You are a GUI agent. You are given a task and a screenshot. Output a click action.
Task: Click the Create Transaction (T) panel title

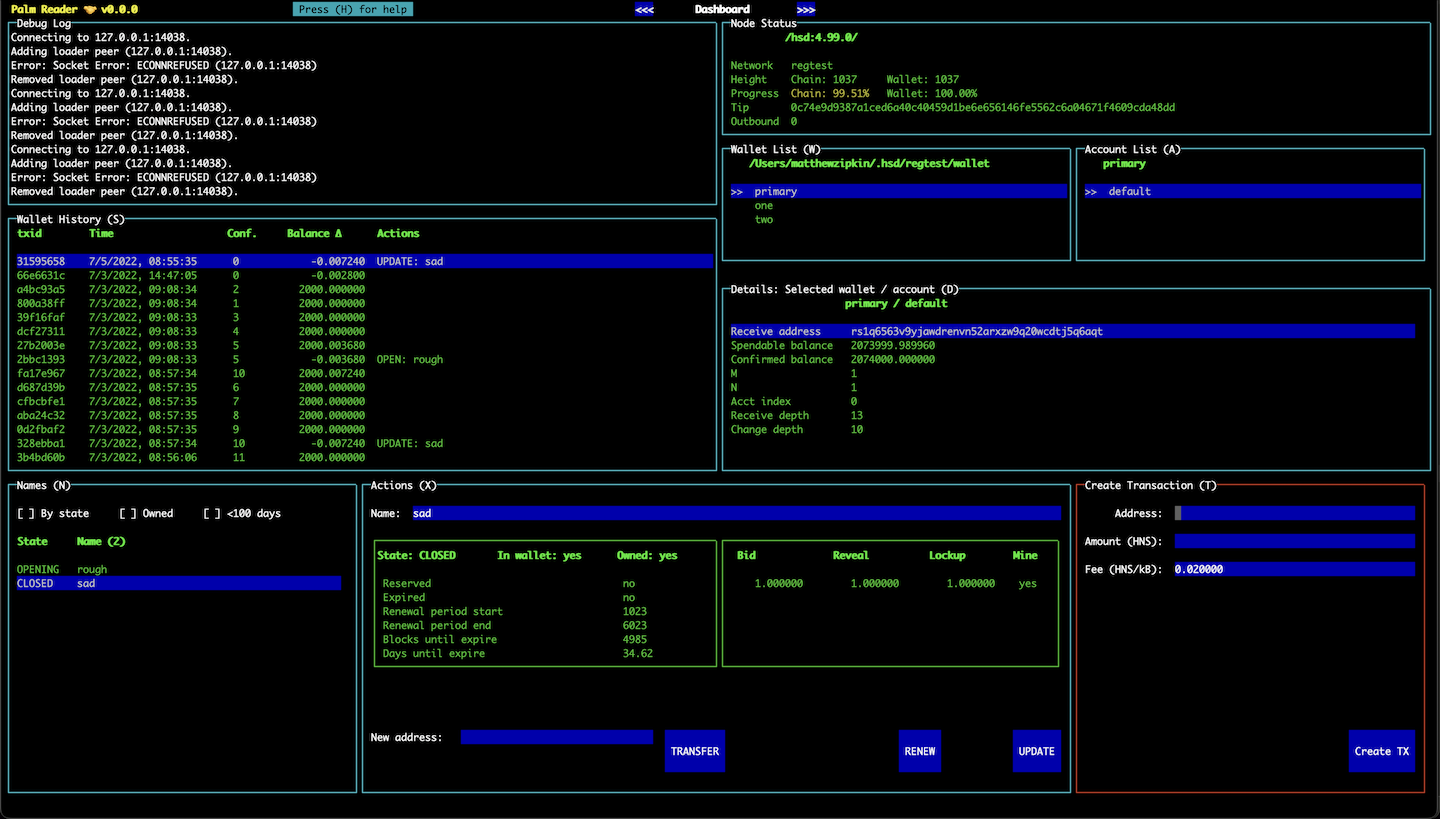click(1151, 485)
